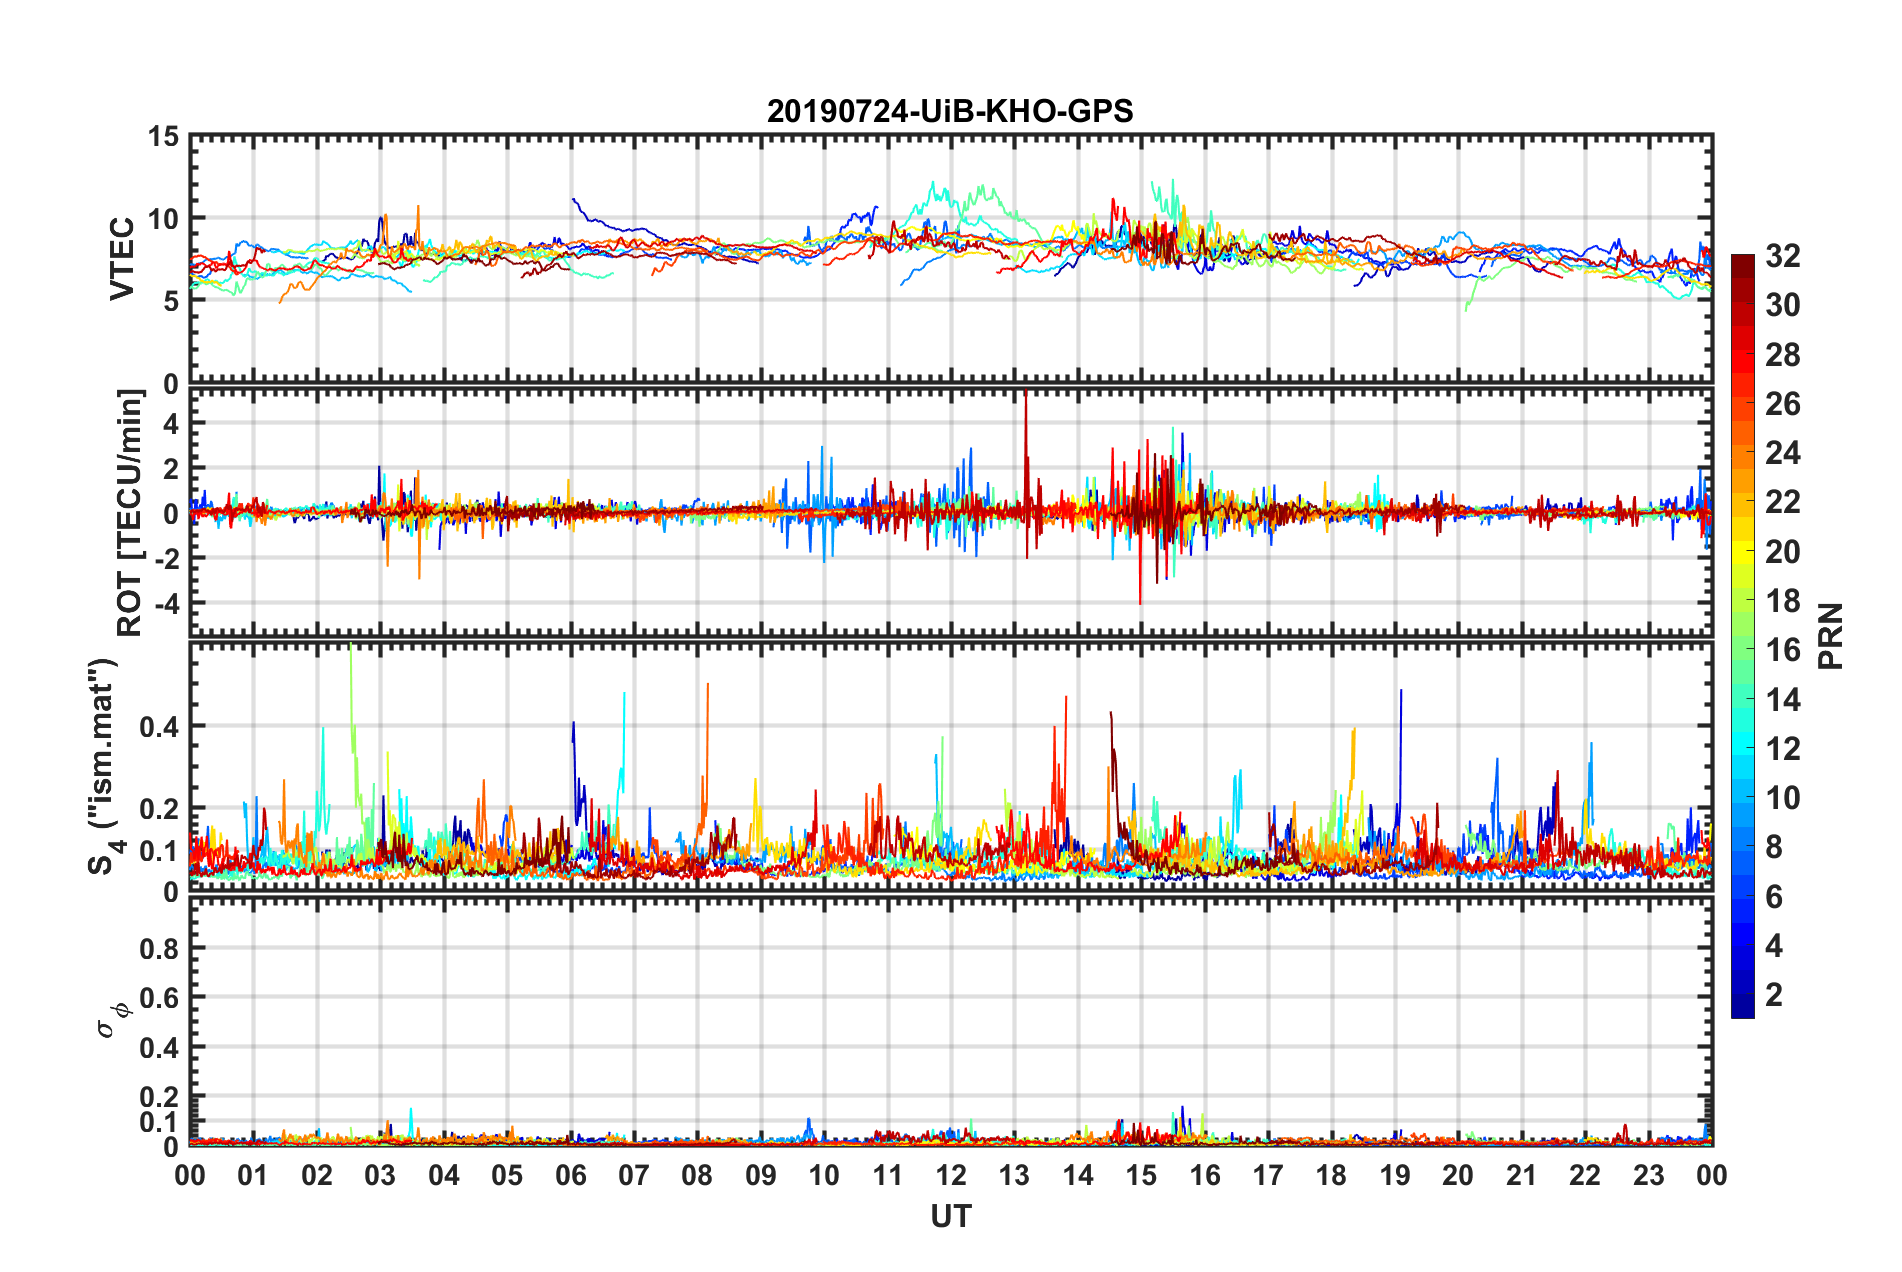Click ROT y-tick label 4
Image resolution: width=1902 pixels, height=1272 pixels.
click(x=170, y=424)
